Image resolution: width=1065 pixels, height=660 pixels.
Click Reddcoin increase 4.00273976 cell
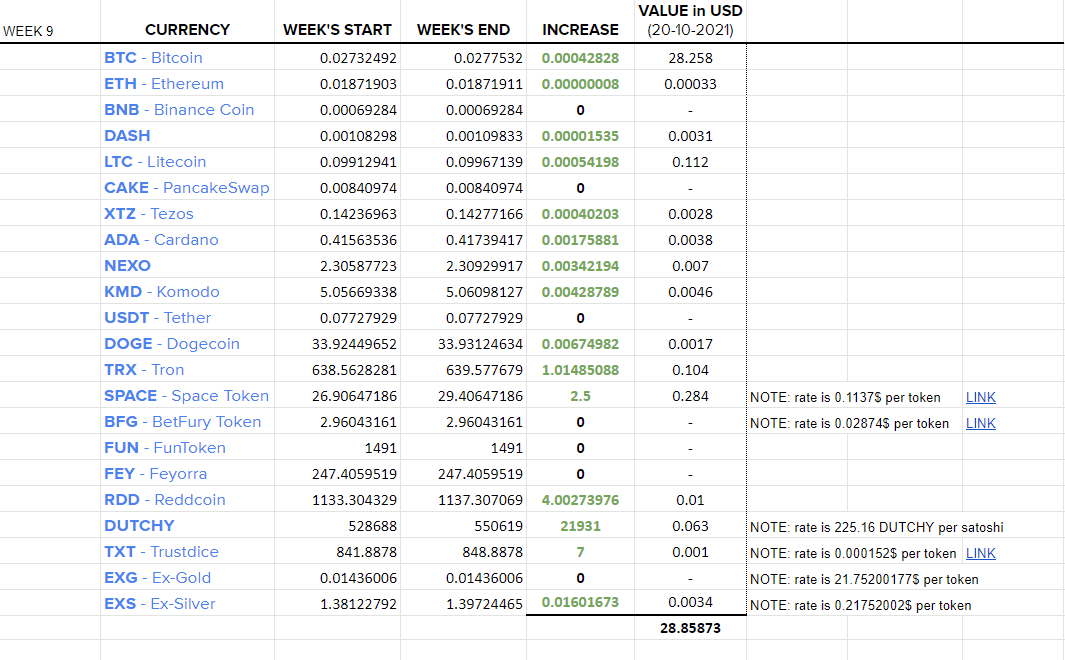point(581,500)
